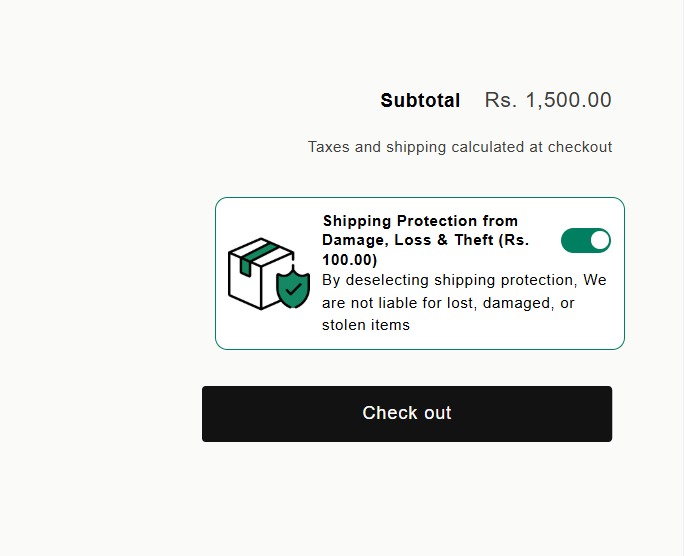
Task: Click the "Taxes and shipping calculated" note
Action: 459,147
